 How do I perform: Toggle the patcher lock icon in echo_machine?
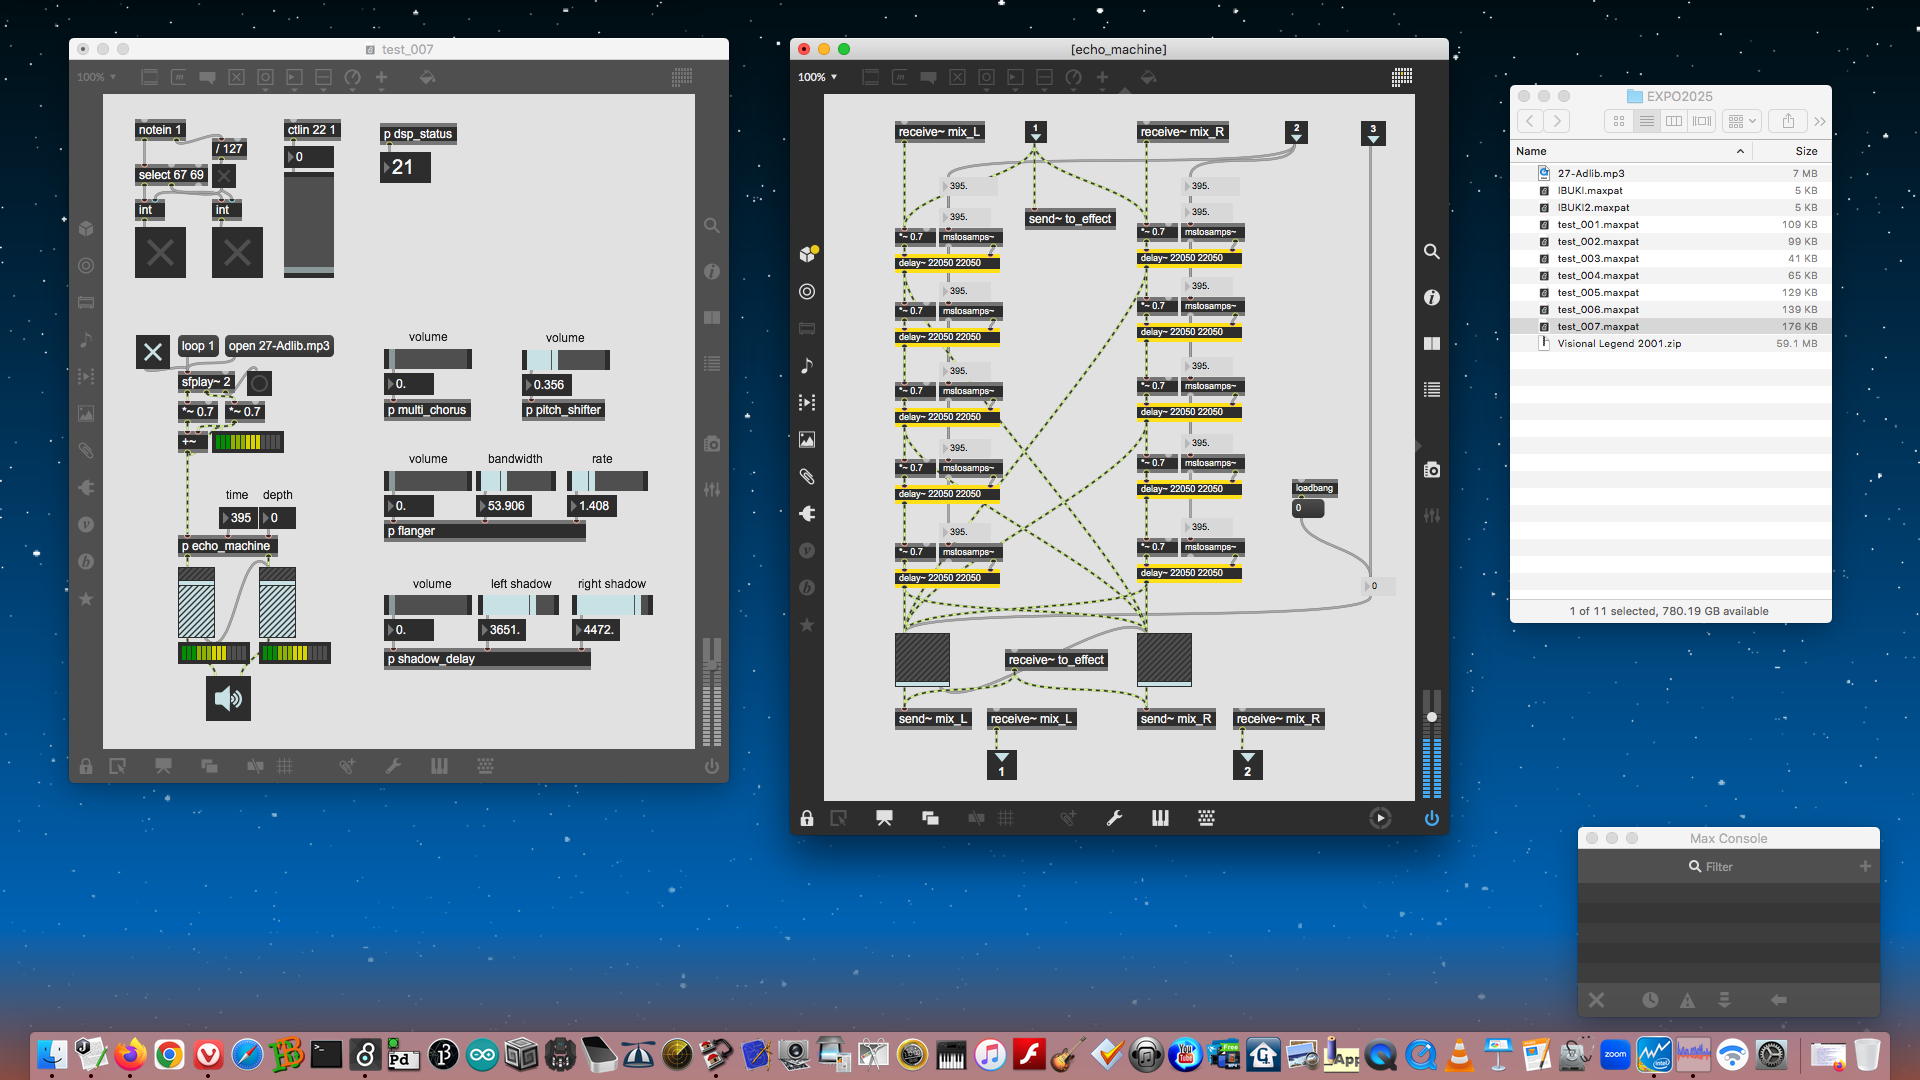click(807, 818)
